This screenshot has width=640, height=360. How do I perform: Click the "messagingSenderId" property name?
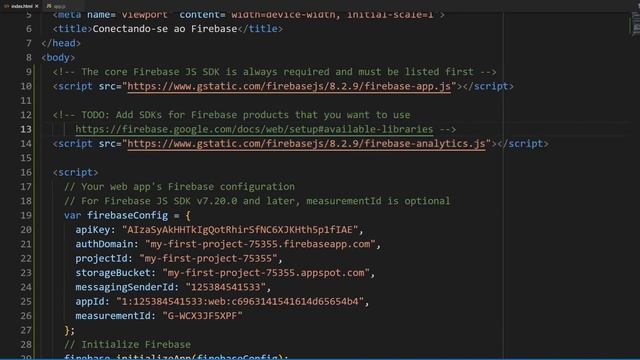(124, 287)
